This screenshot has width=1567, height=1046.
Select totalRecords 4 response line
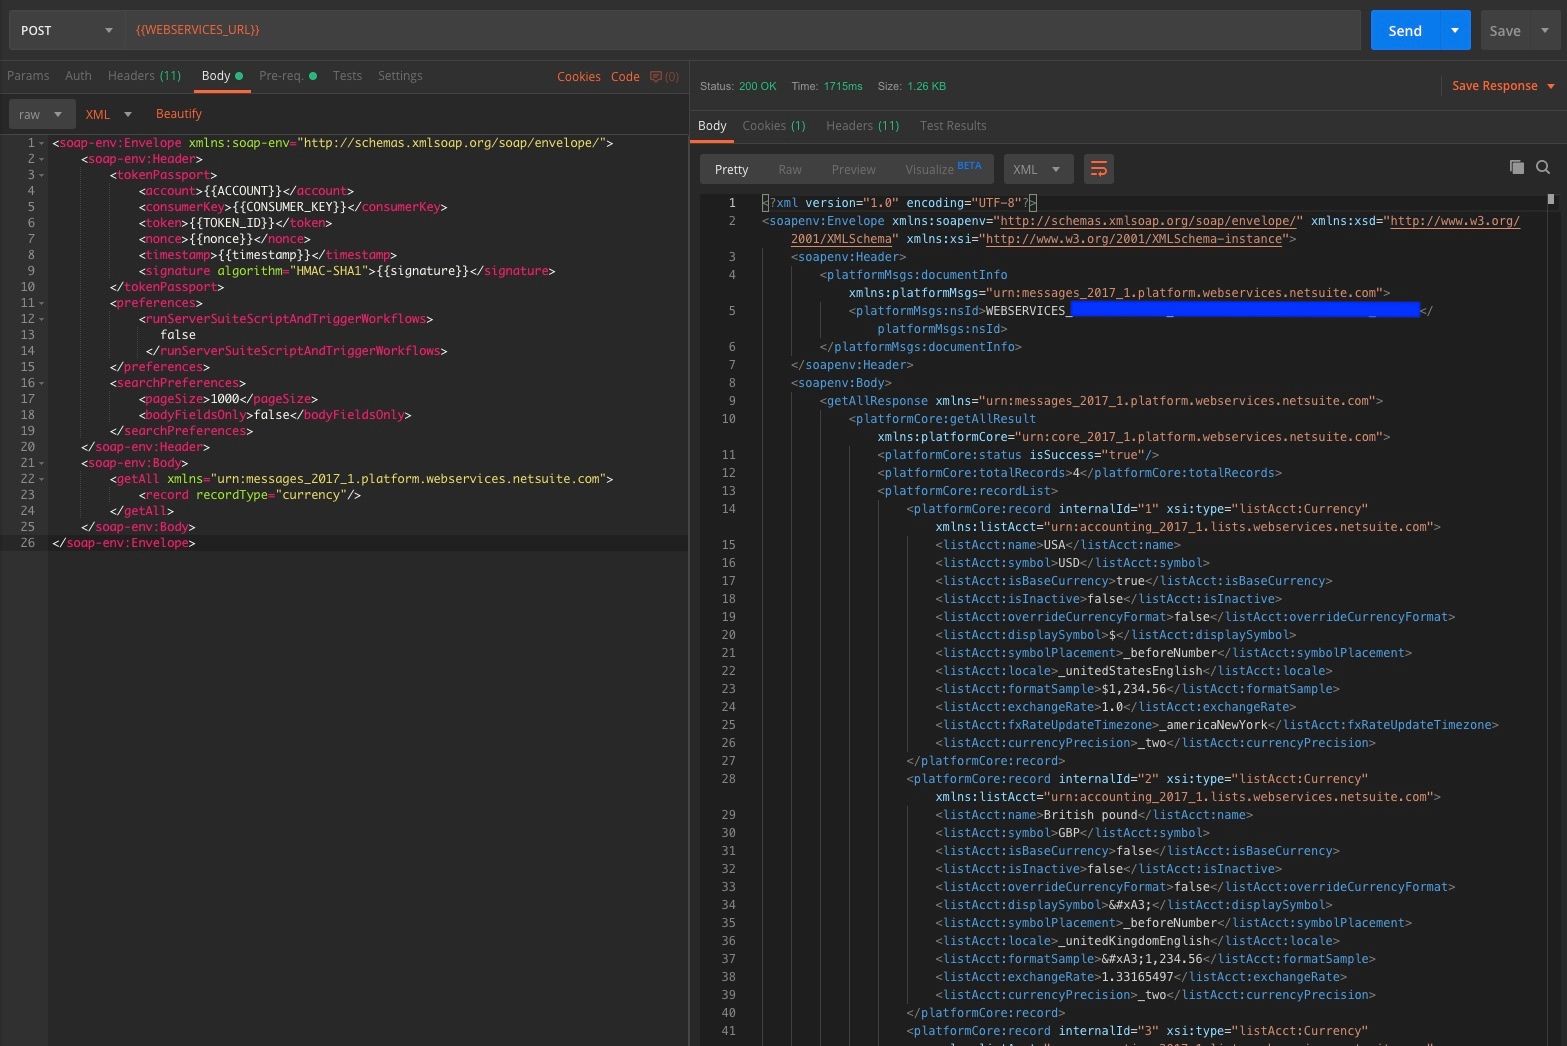click(x=1079, y=473)
